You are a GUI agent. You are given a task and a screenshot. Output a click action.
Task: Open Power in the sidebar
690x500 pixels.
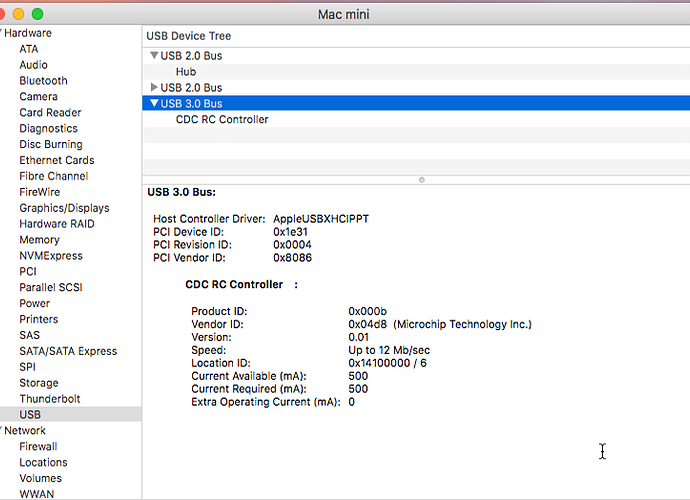tap(35, 303)
